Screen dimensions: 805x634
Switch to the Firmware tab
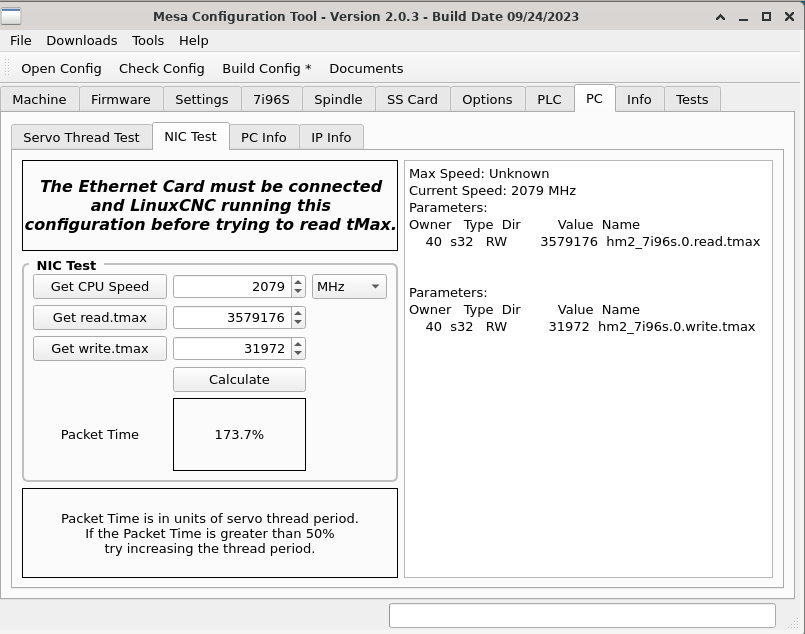[x=121, y=99]
